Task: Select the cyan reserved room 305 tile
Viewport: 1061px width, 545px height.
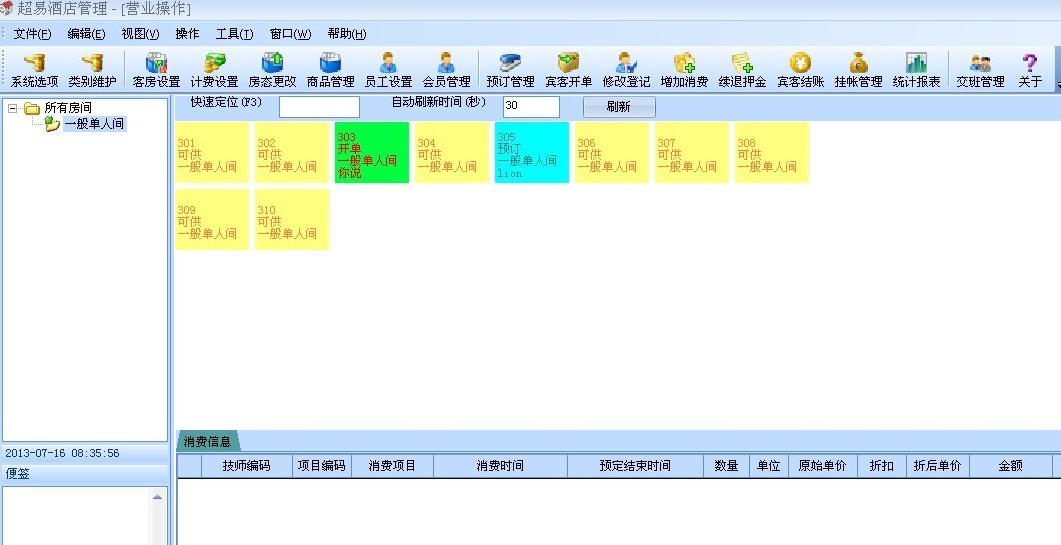Action: click(532, 153)
